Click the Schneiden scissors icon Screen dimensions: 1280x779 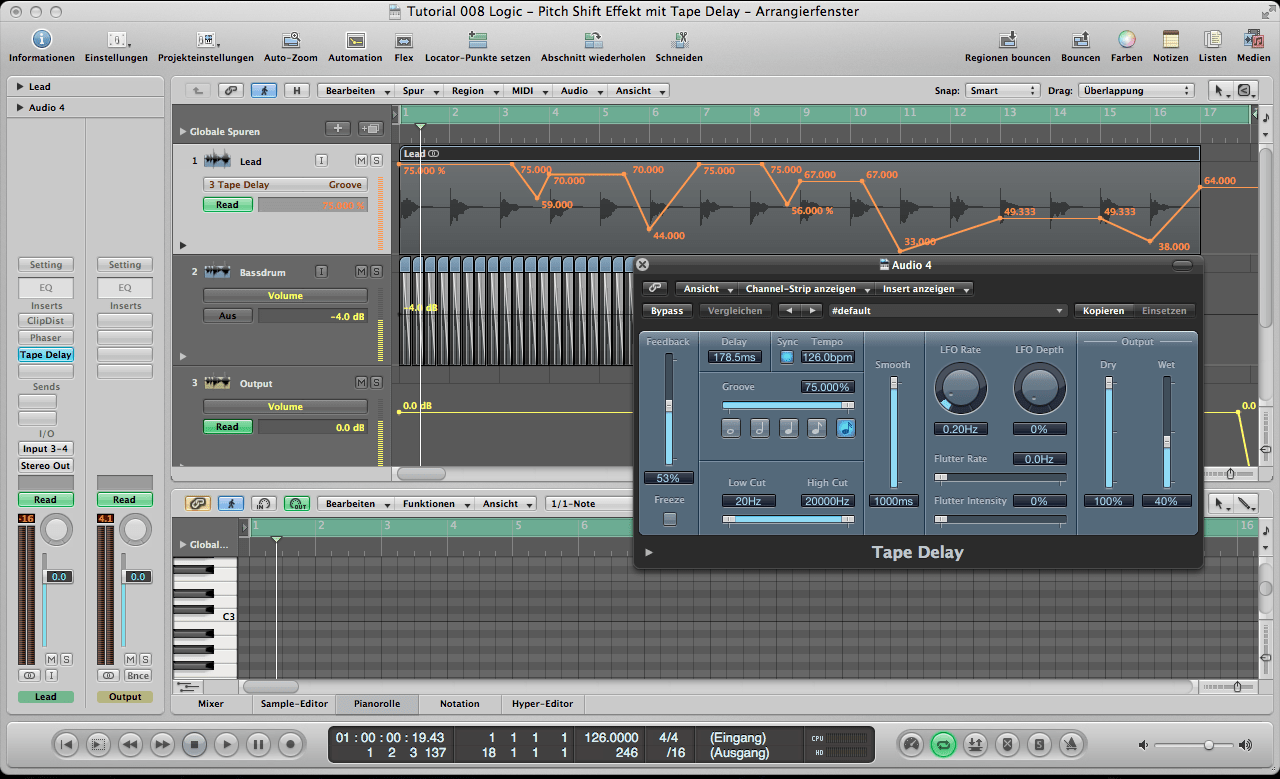click(679, 41)
